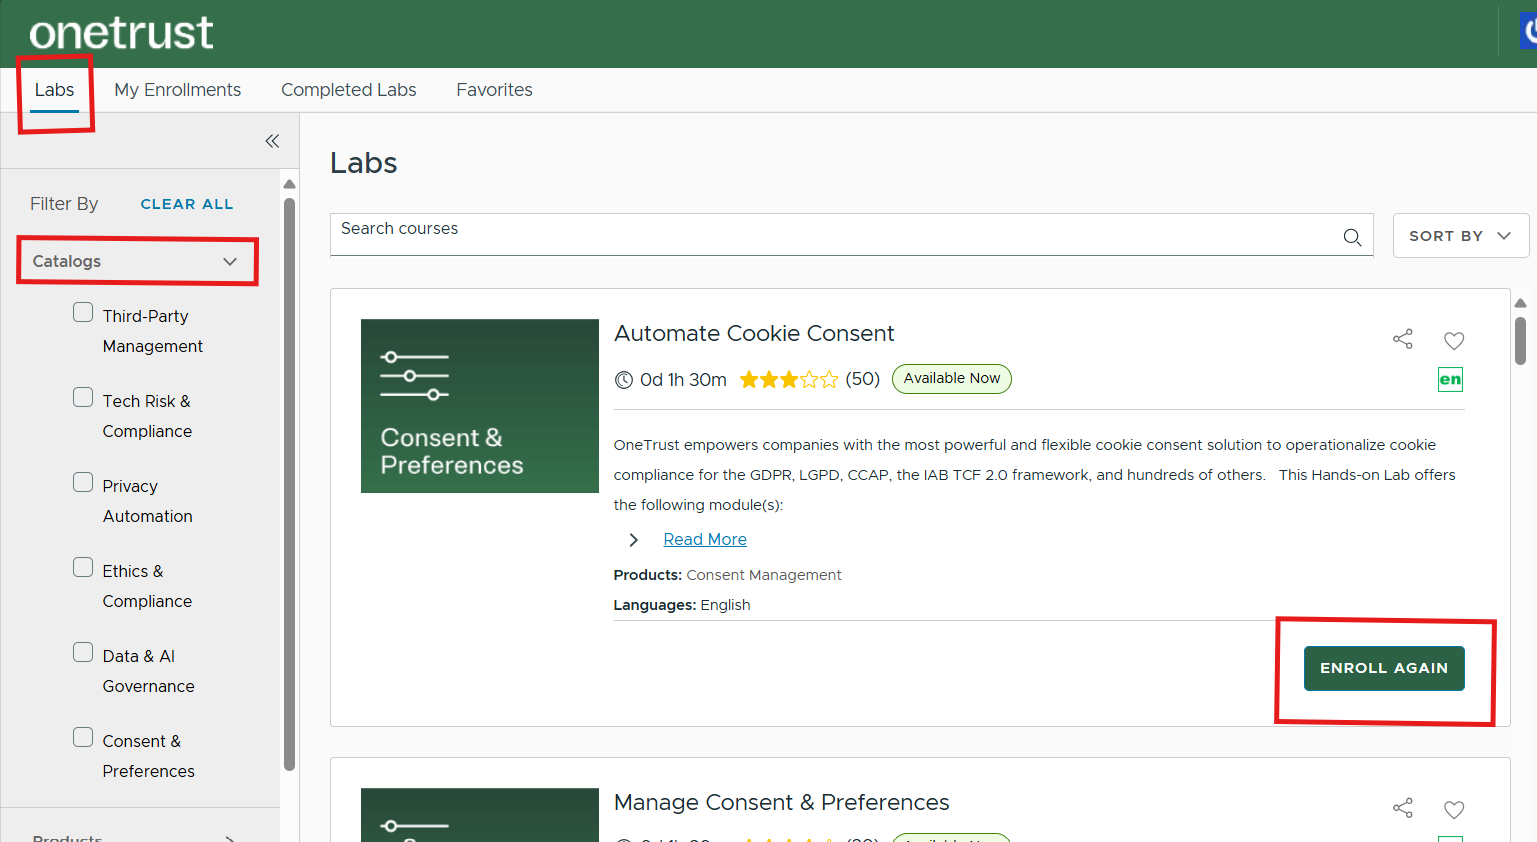Click the sidebar filter scrollbar
The image size is (1537, 842).
point(289,485)
